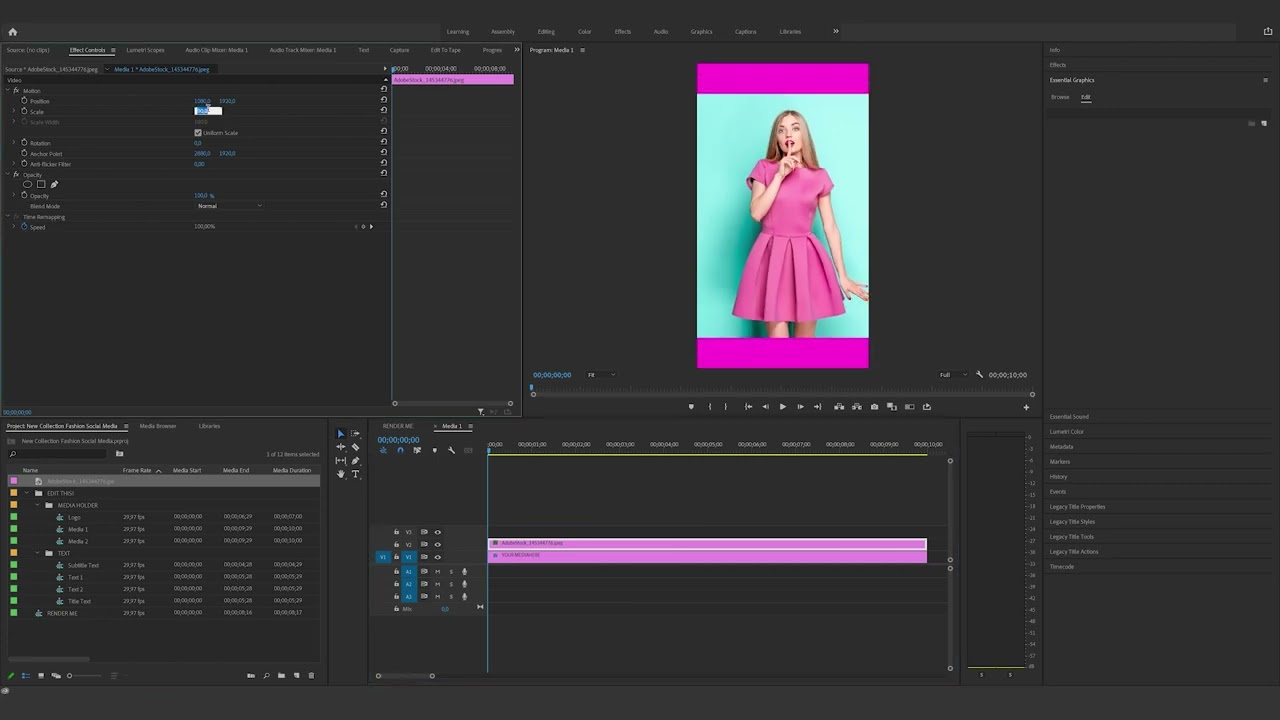
Task: Select the Slip tool
Action: pos(340,461)
